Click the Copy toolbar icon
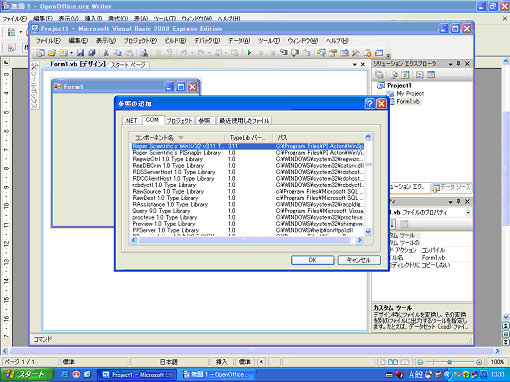This screenshot has width=510, height=382. coord(117,53)
